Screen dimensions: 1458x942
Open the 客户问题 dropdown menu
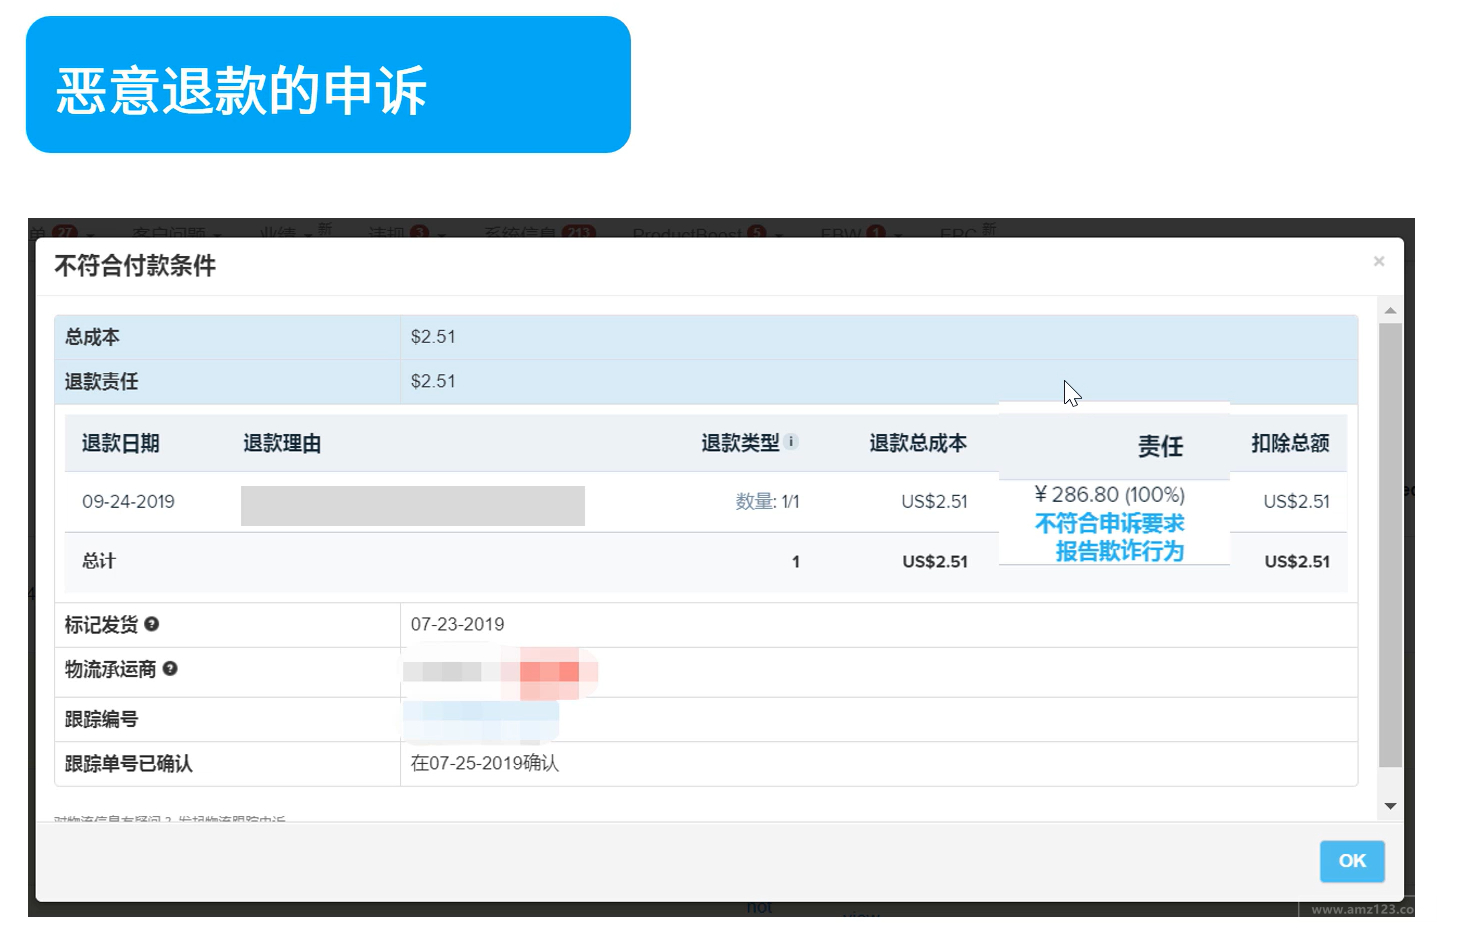coord(176,232)
